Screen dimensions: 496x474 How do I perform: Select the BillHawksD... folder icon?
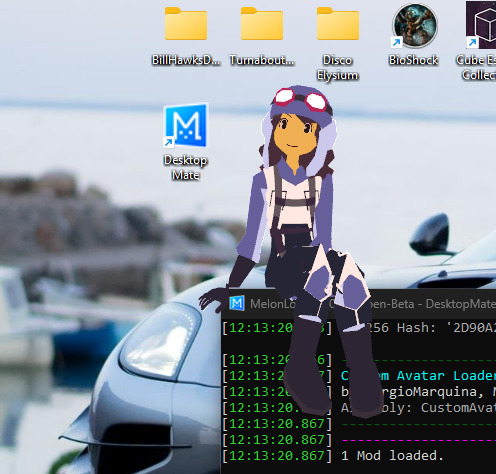(x=186, y=24)
